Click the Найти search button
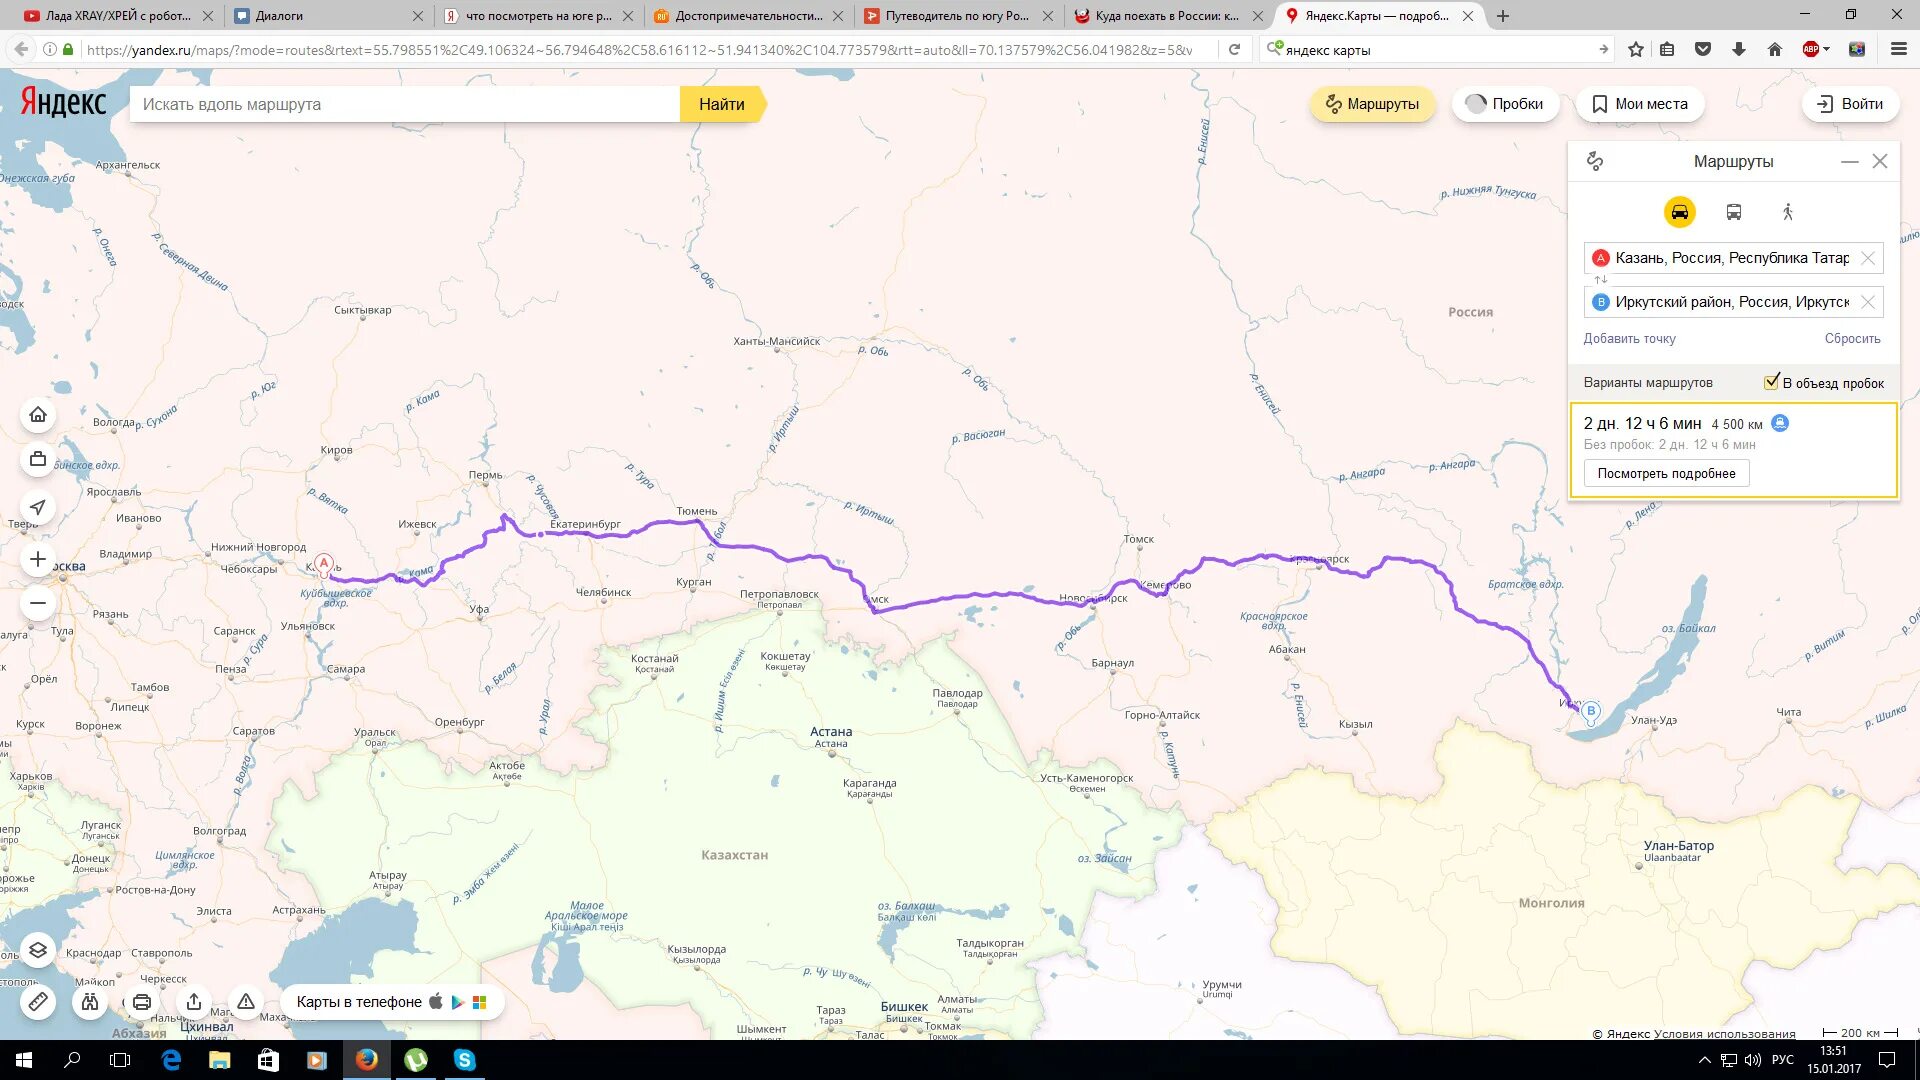The height and width of the screenshot is (1080, 1920). pyautogui.click(x=722, y=104)
